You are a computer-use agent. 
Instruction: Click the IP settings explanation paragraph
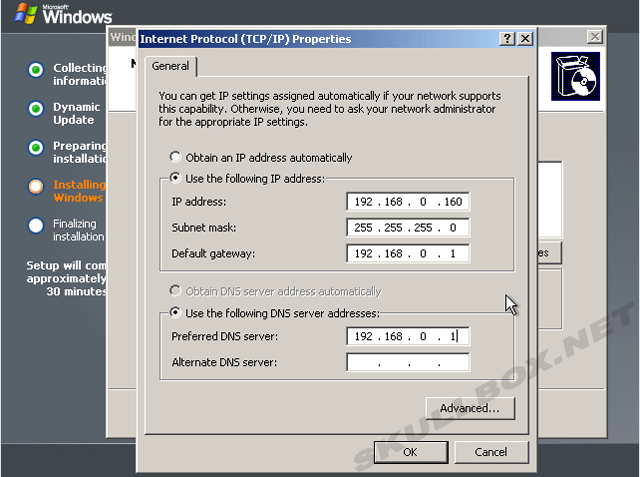coord(330,109)
